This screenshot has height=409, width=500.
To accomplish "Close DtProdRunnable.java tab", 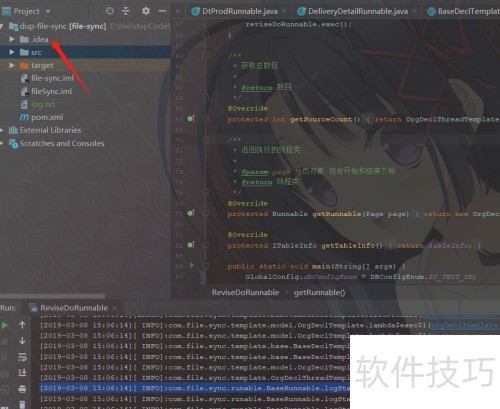I will tap(284, 11).
